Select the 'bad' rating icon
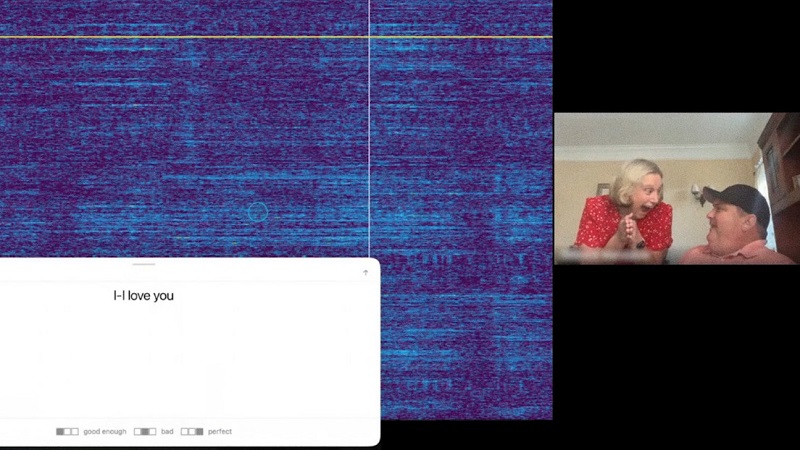This screenshot has width=800, height=450. click(x=145, y=432)
